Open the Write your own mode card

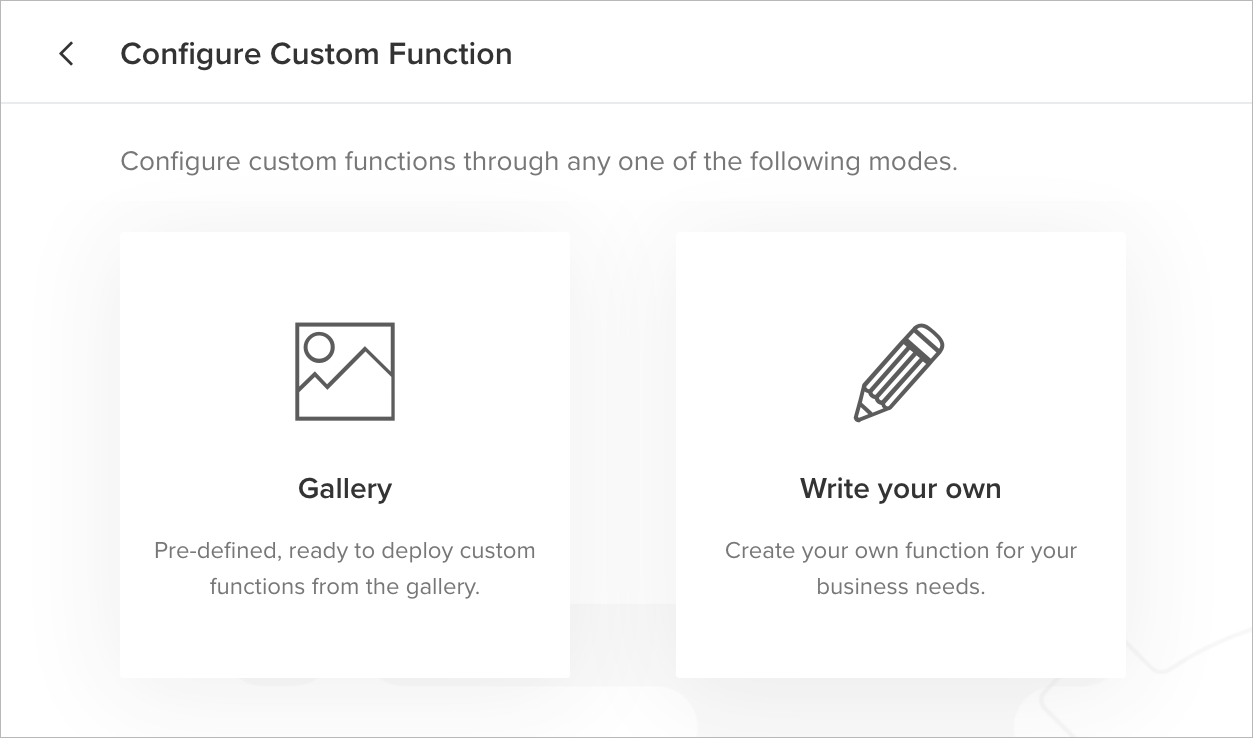(x=900, y=455)
